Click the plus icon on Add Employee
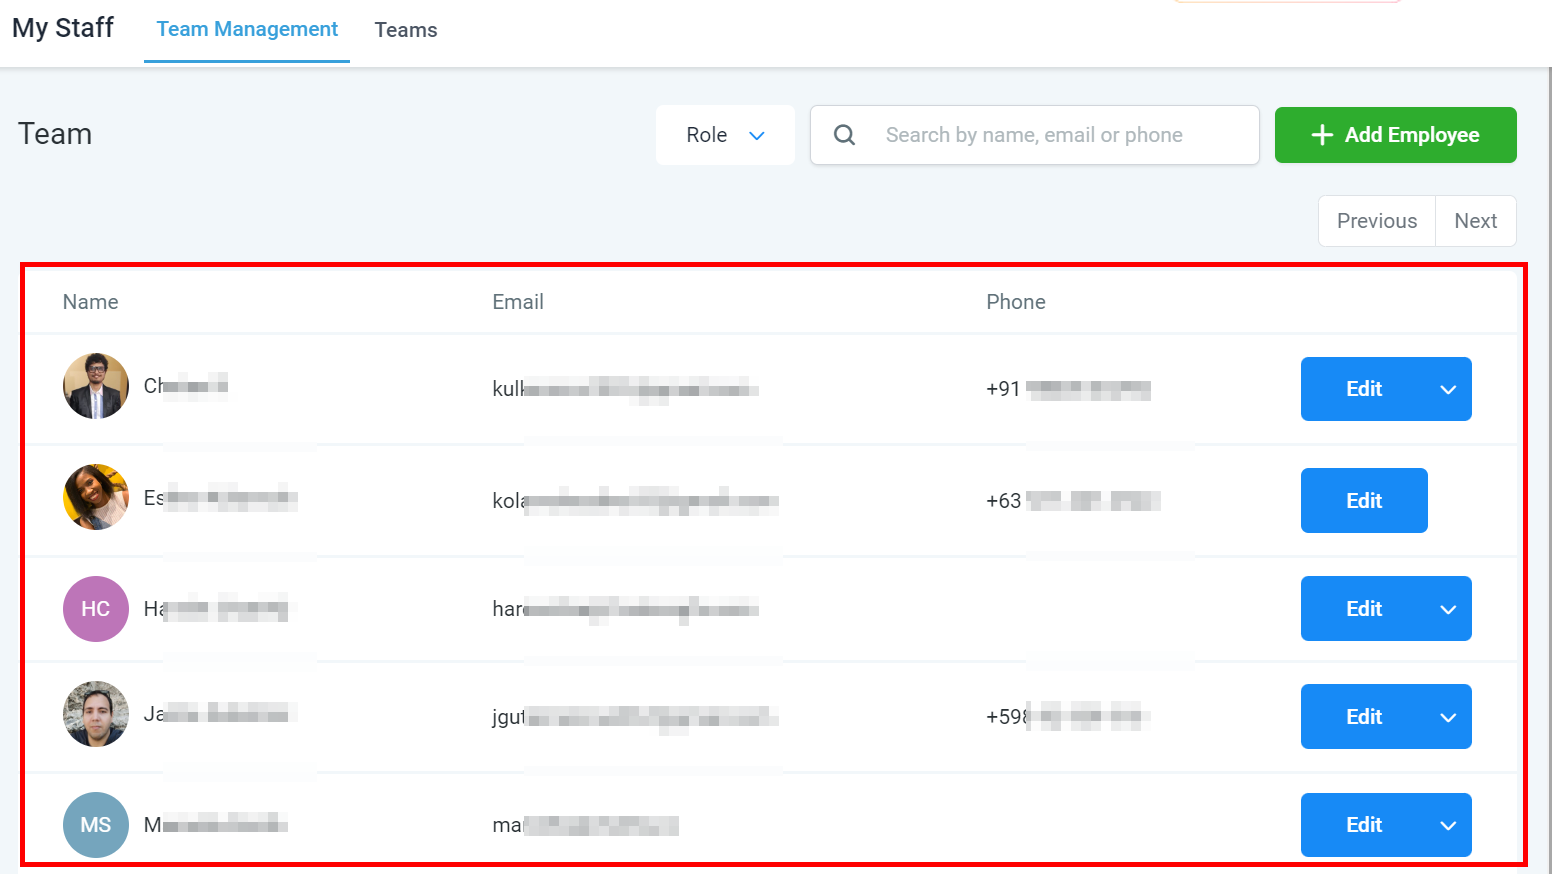 1322,135
